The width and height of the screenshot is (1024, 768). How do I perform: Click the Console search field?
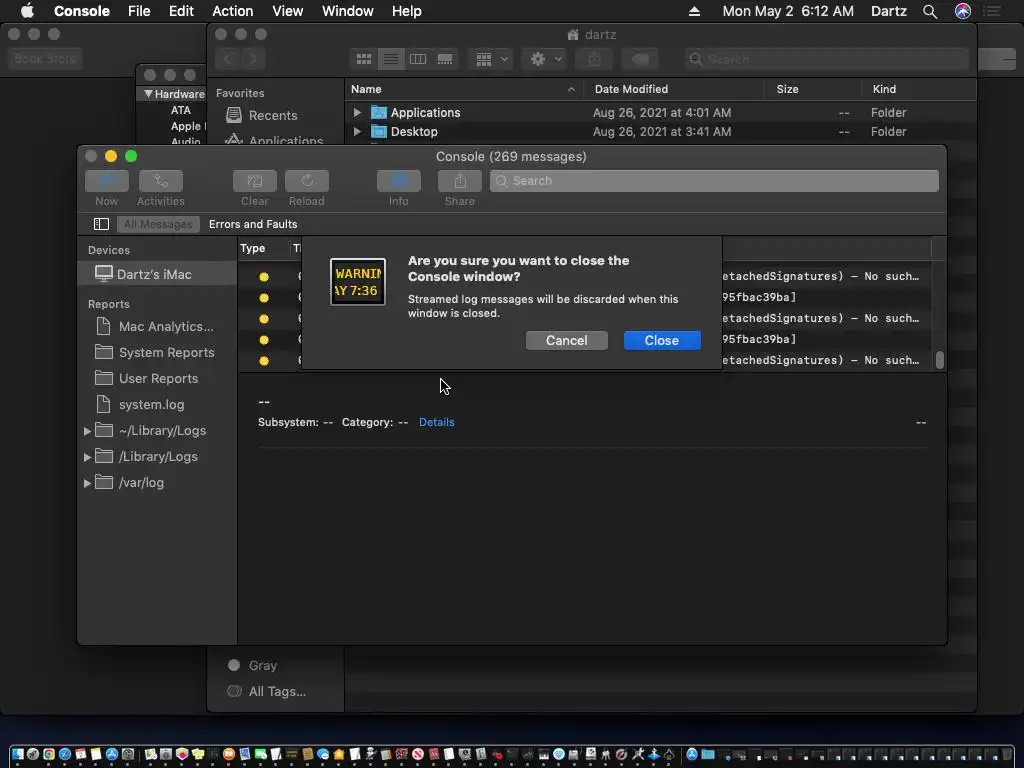(x=714, y=181)
